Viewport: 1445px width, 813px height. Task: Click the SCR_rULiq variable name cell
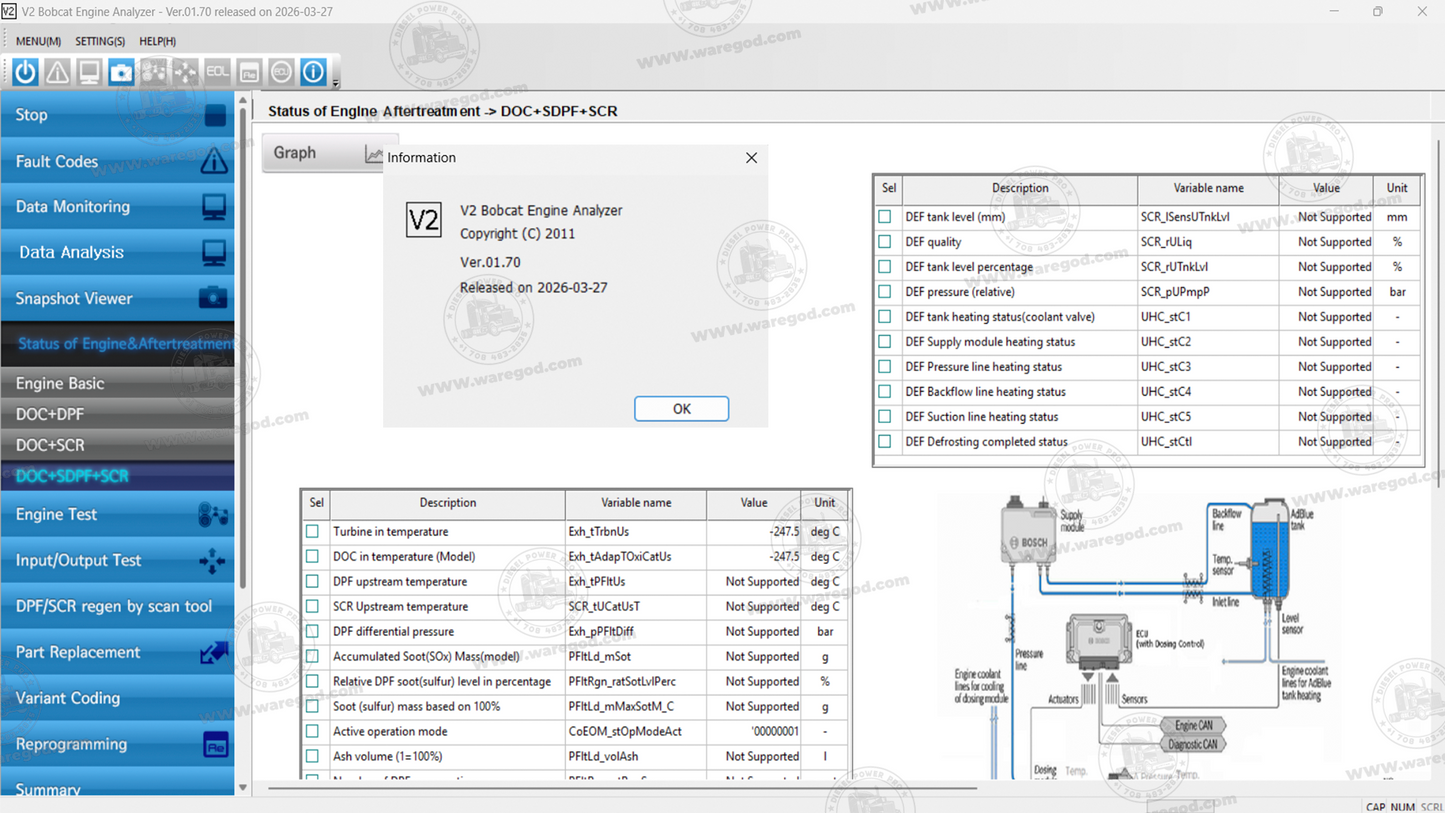pos(1208,242)
